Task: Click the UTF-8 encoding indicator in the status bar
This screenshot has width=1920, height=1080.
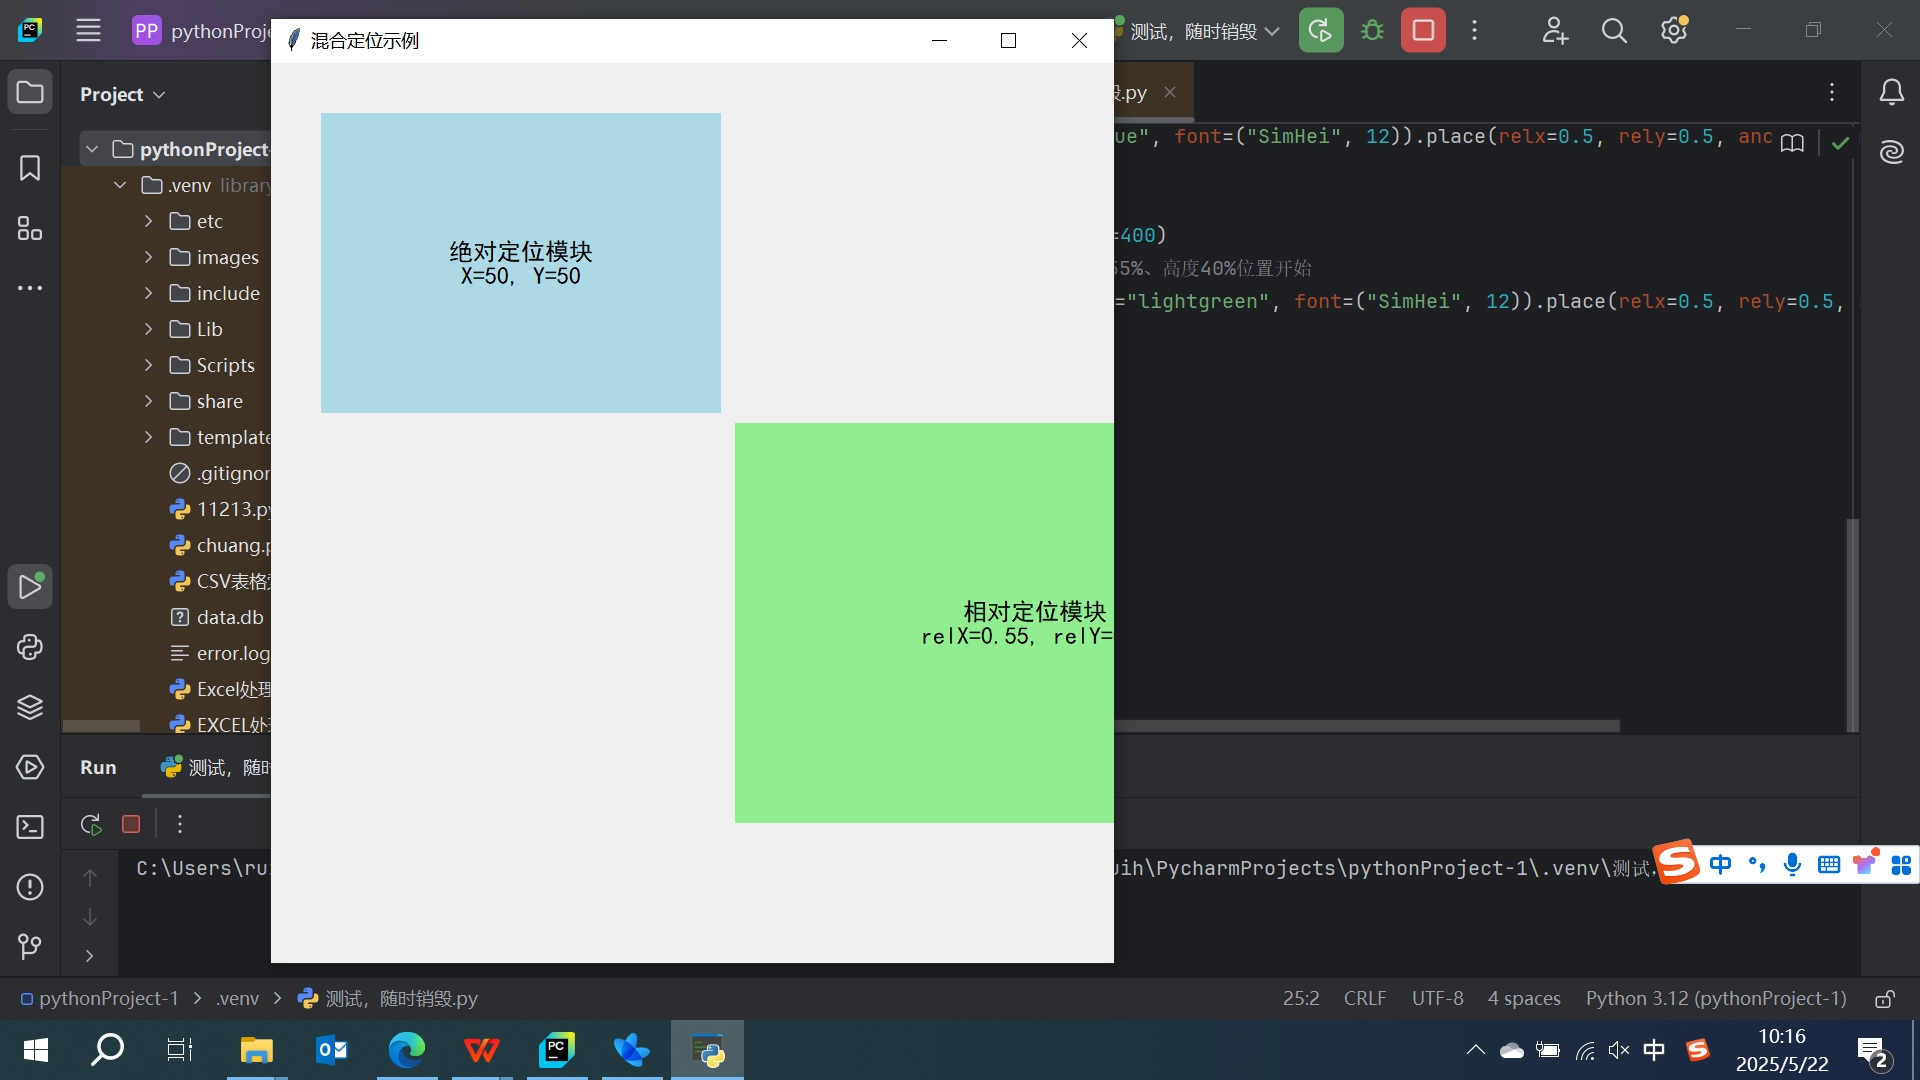Action: click(x=1437, y=997)
